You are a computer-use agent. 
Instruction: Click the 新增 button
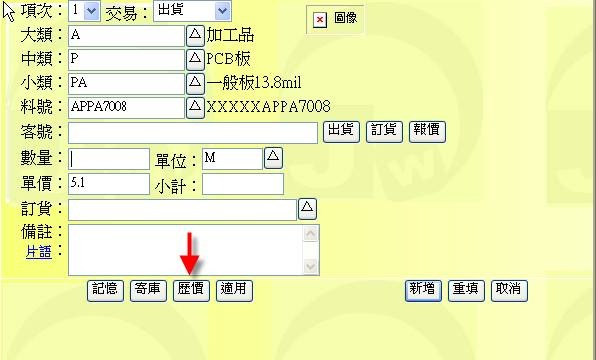point(423,291)
